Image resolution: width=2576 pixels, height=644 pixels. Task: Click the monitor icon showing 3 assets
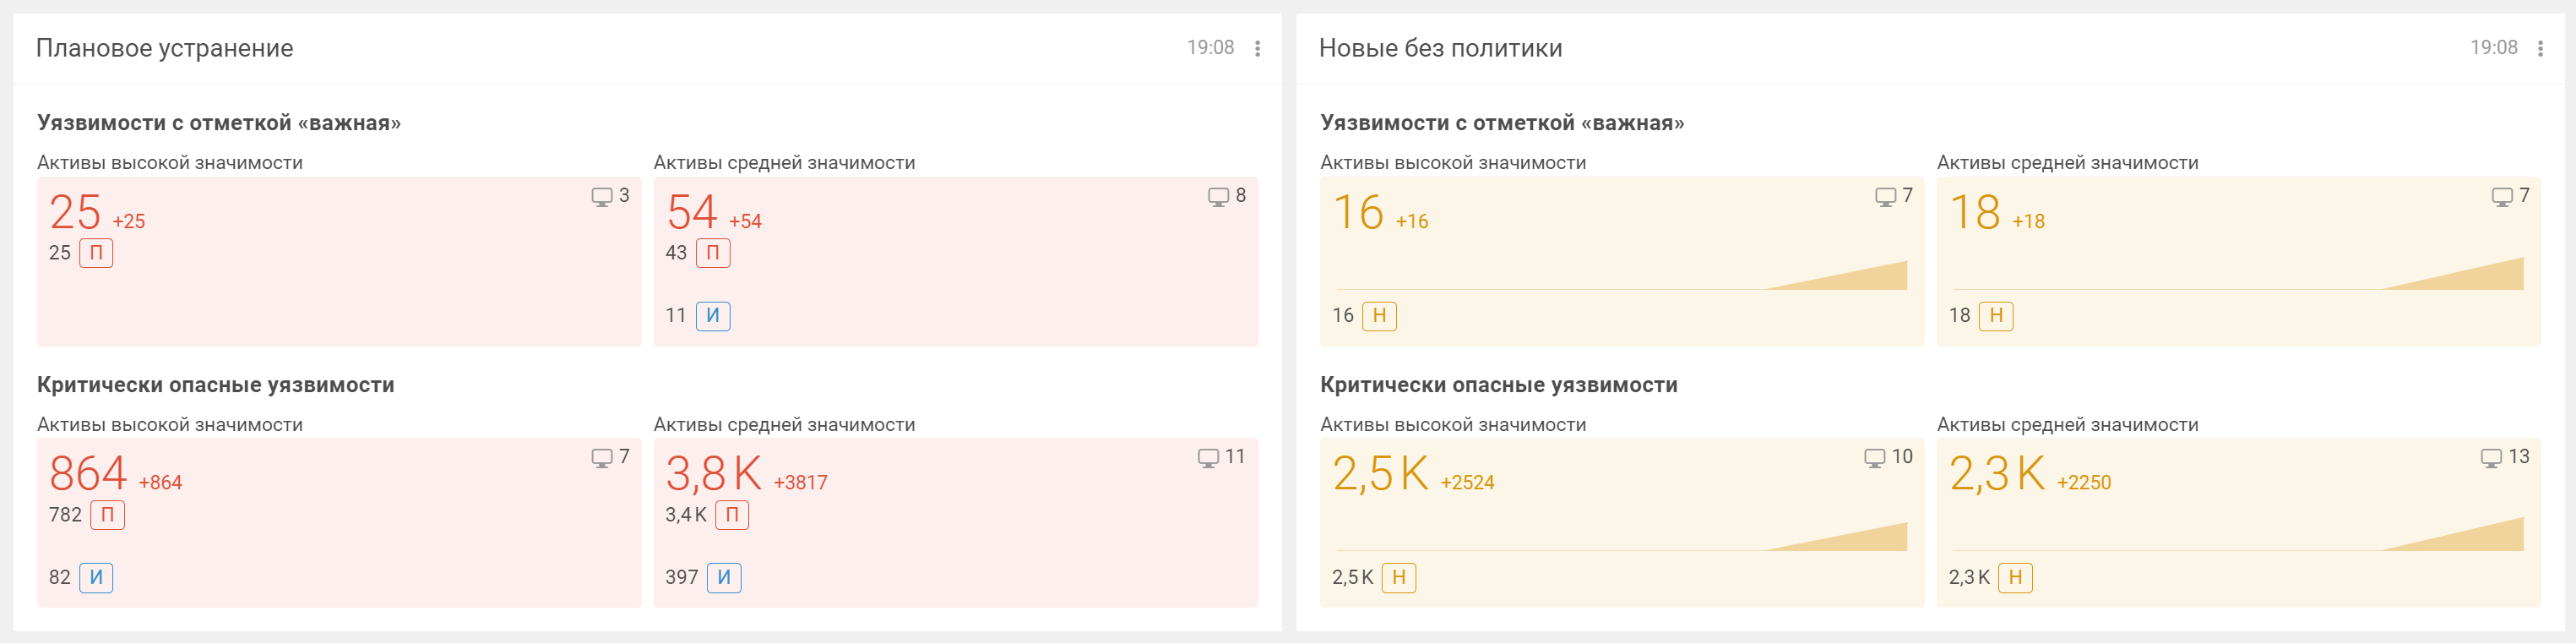click(603, 196)
